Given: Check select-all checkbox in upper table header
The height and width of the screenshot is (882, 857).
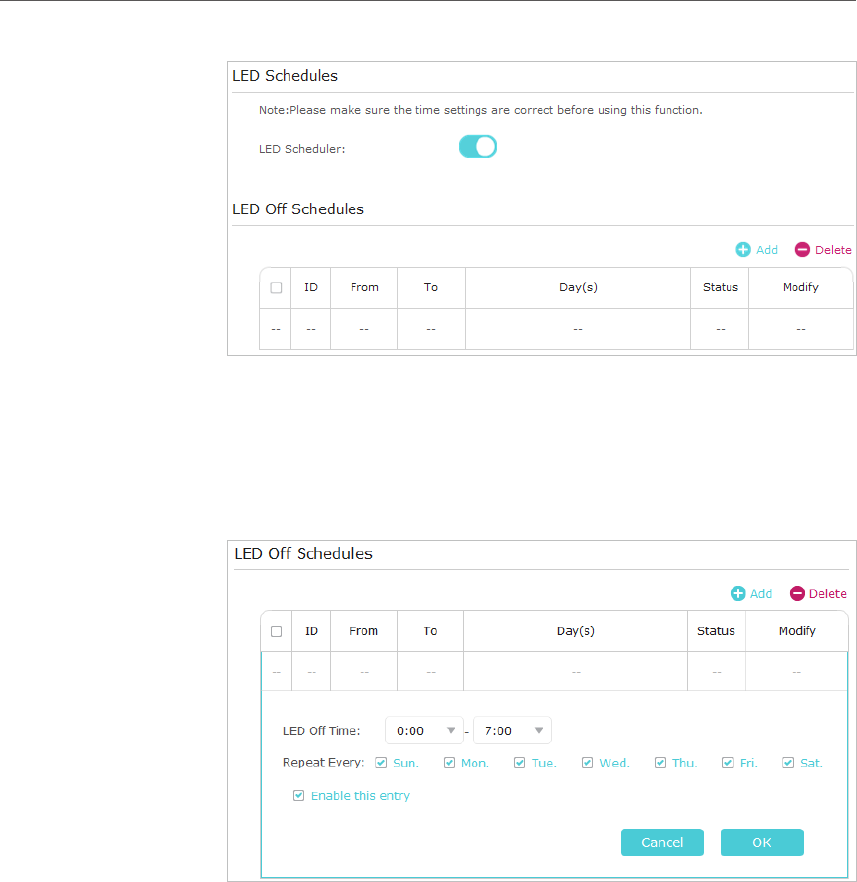Looking at the screenshot, I should (x=276, y=288).
